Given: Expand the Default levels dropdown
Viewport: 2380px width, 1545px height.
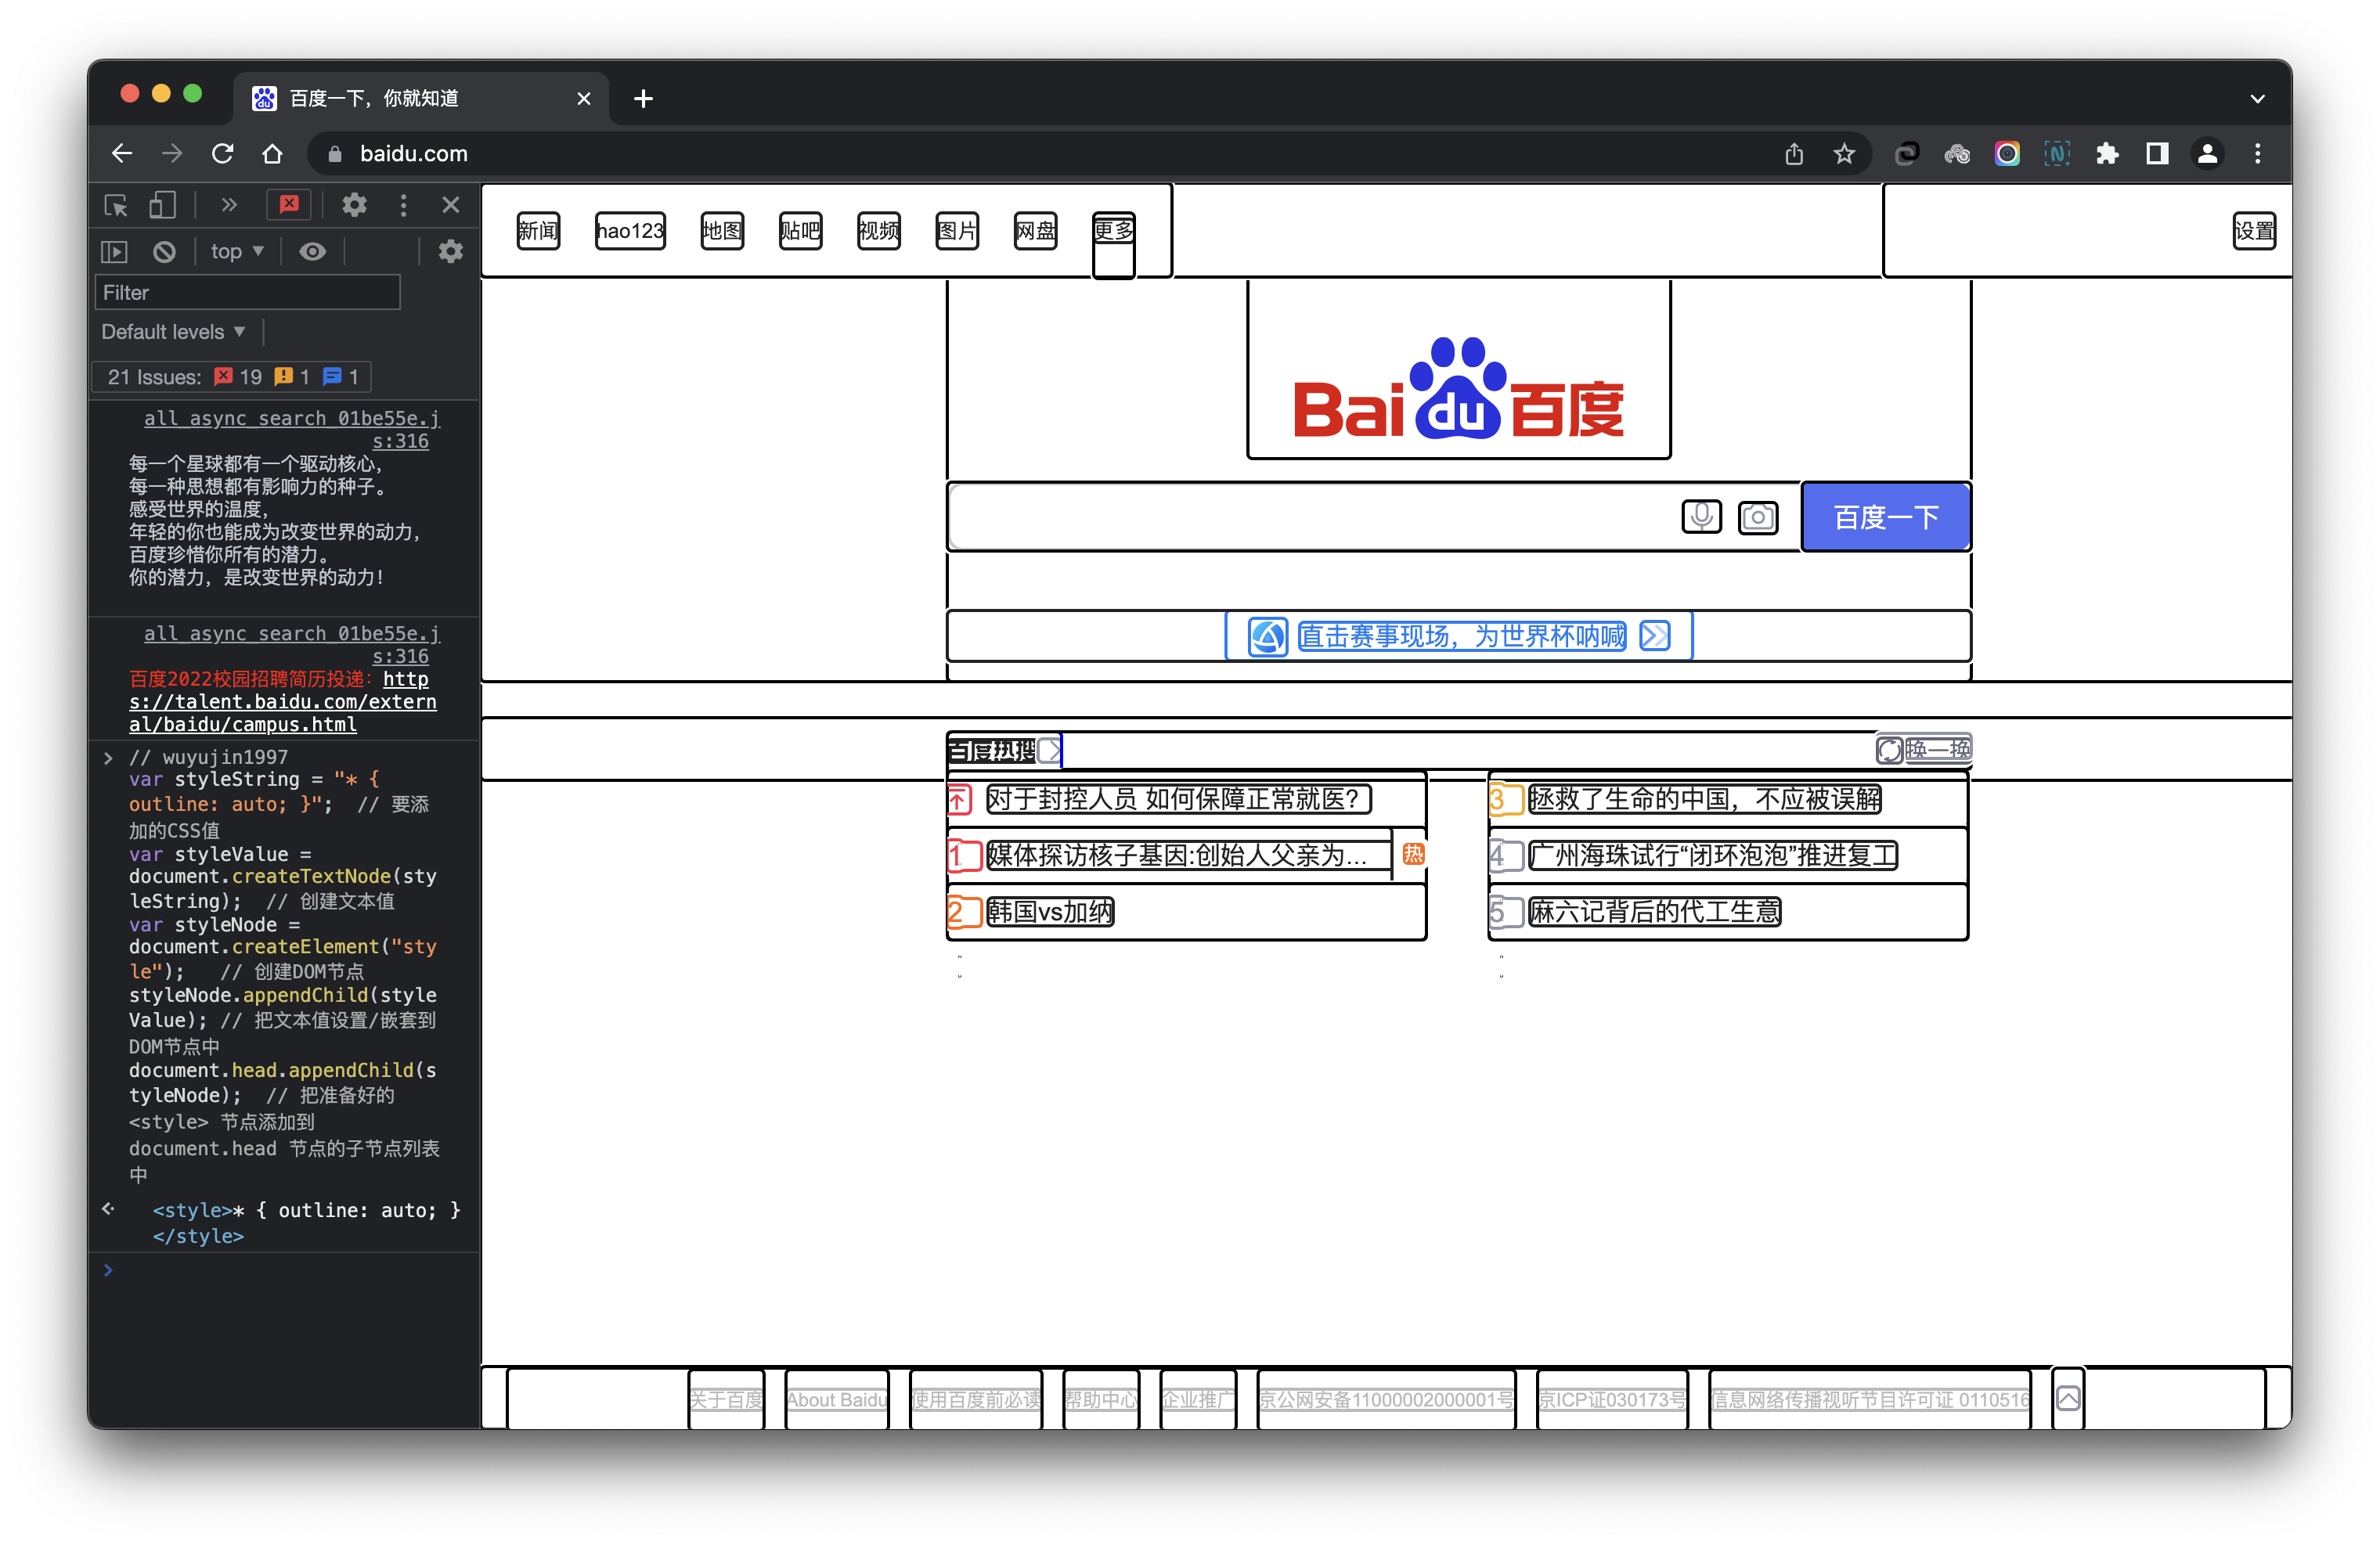Looking at the screenshot, I should click(173, 331).
